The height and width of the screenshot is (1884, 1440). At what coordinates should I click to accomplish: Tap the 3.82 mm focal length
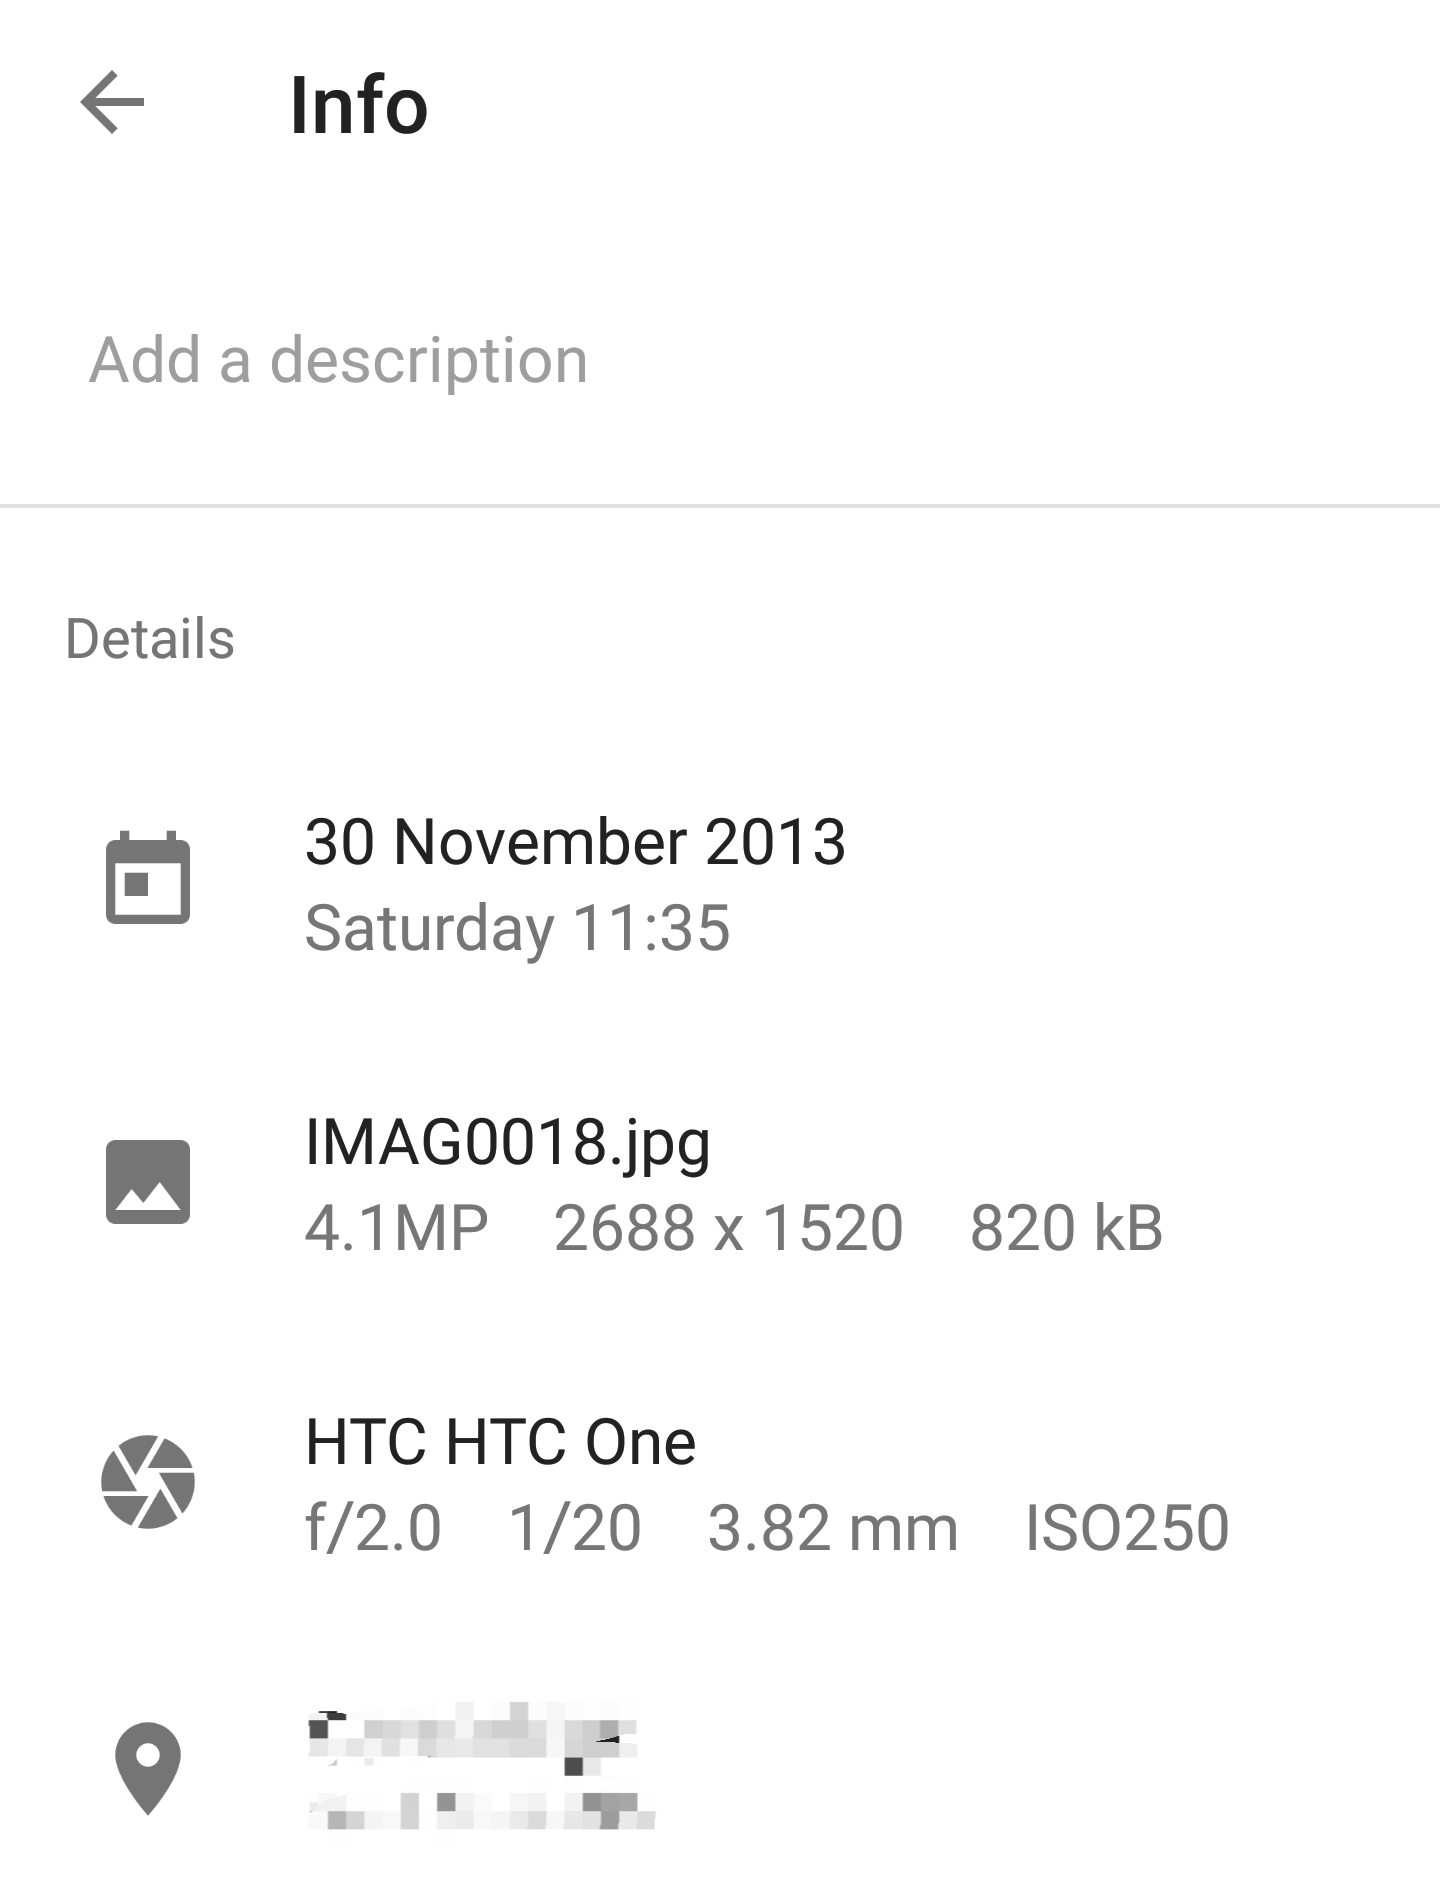tap(833, 1529)
